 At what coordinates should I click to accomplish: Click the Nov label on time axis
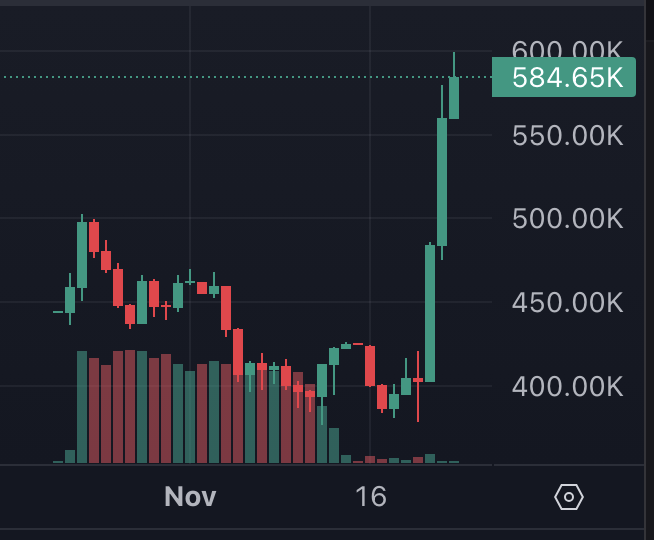pyautogui.click(x=190, y=496)
